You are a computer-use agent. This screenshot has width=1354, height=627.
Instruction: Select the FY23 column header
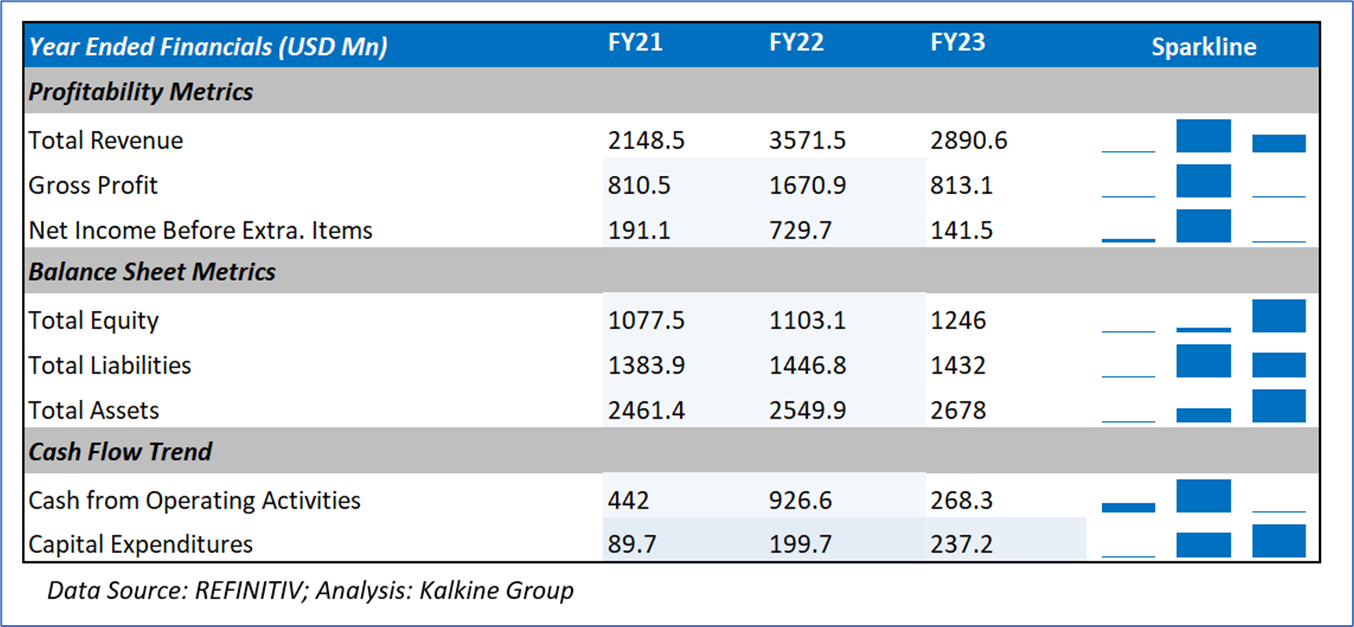[957, 43]
